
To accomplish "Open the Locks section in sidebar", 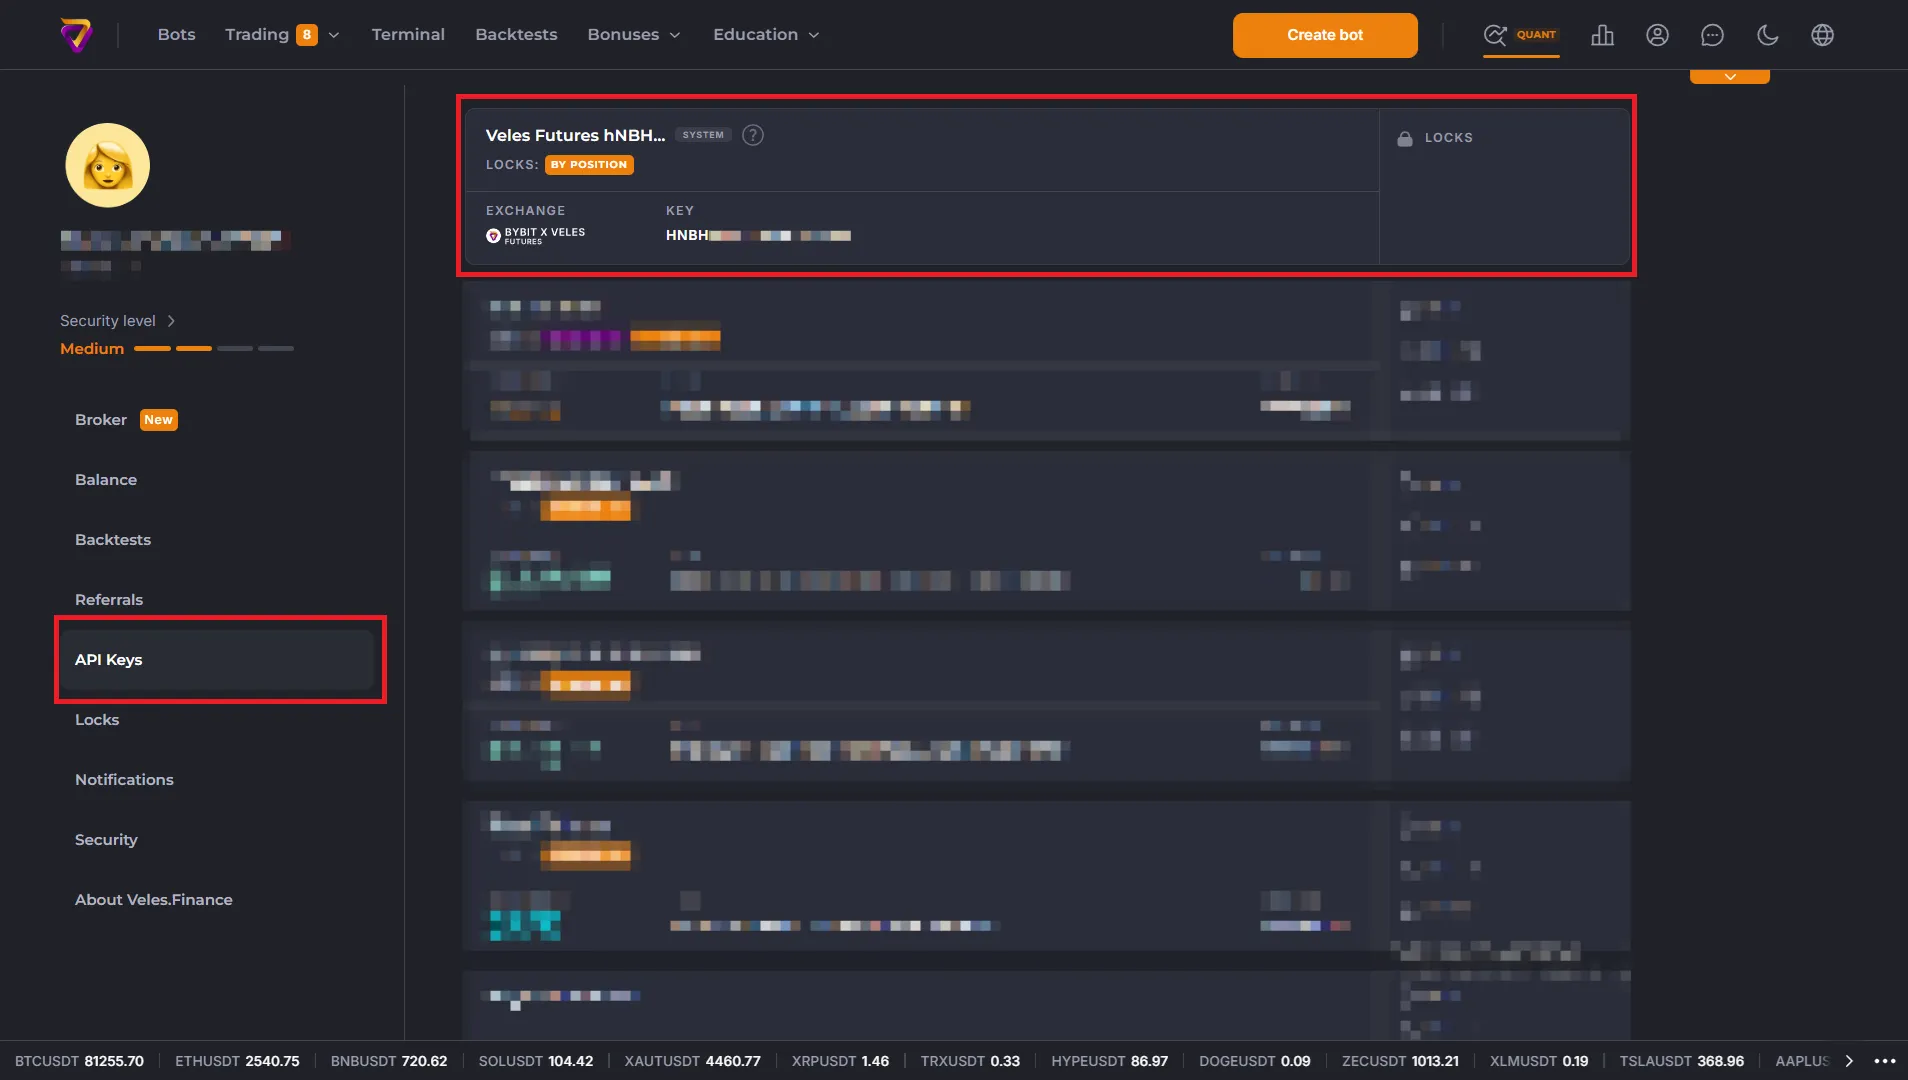I will [x=97, y=720].
